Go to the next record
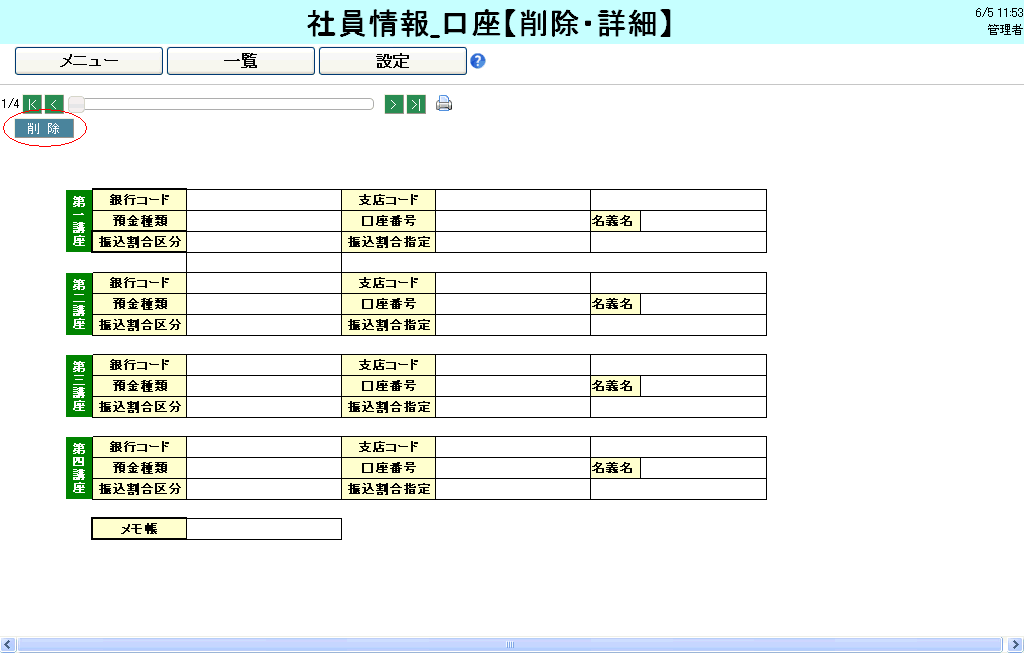Screen dimensions: 1024x653 [x=394, y=104]
